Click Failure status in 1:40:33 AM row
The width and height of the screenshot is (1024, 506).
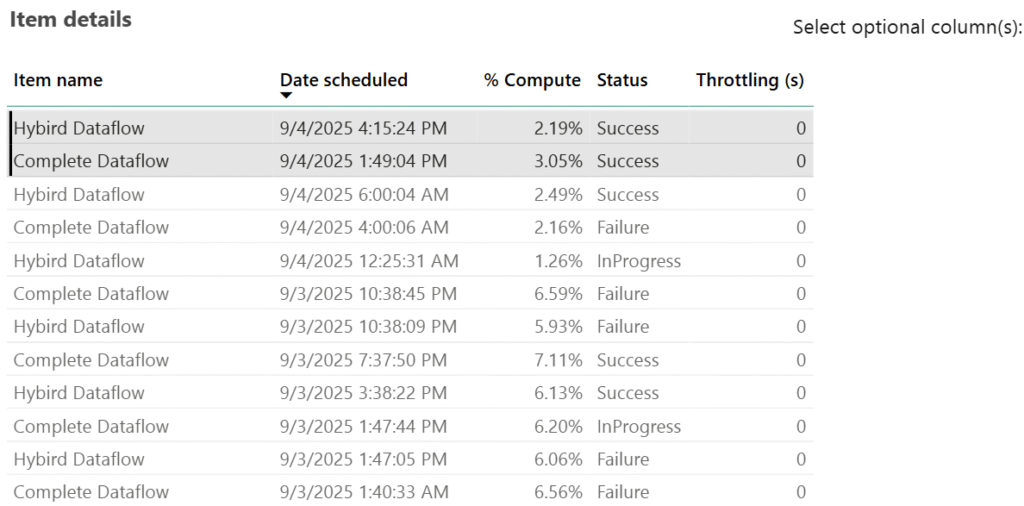[x=622, y=492]
